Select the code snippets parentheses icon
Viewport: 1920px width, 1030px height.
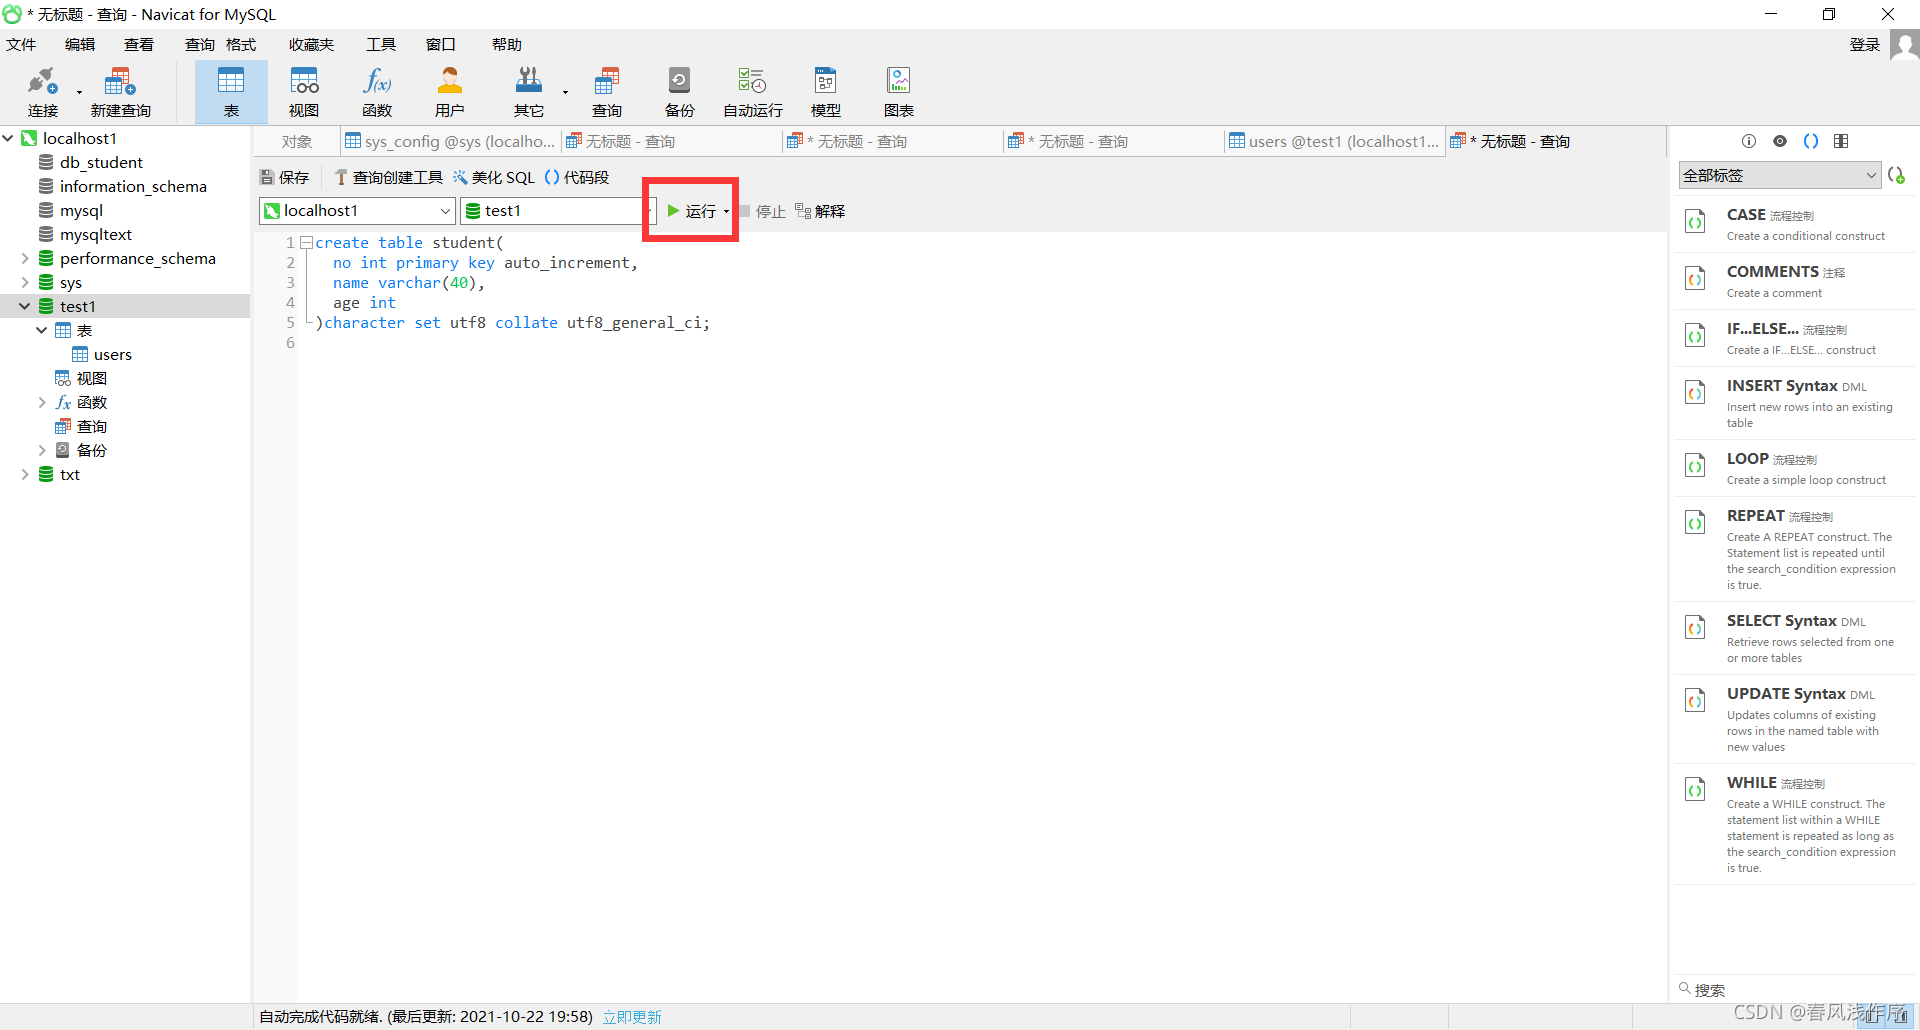(x=1811, y=141)
